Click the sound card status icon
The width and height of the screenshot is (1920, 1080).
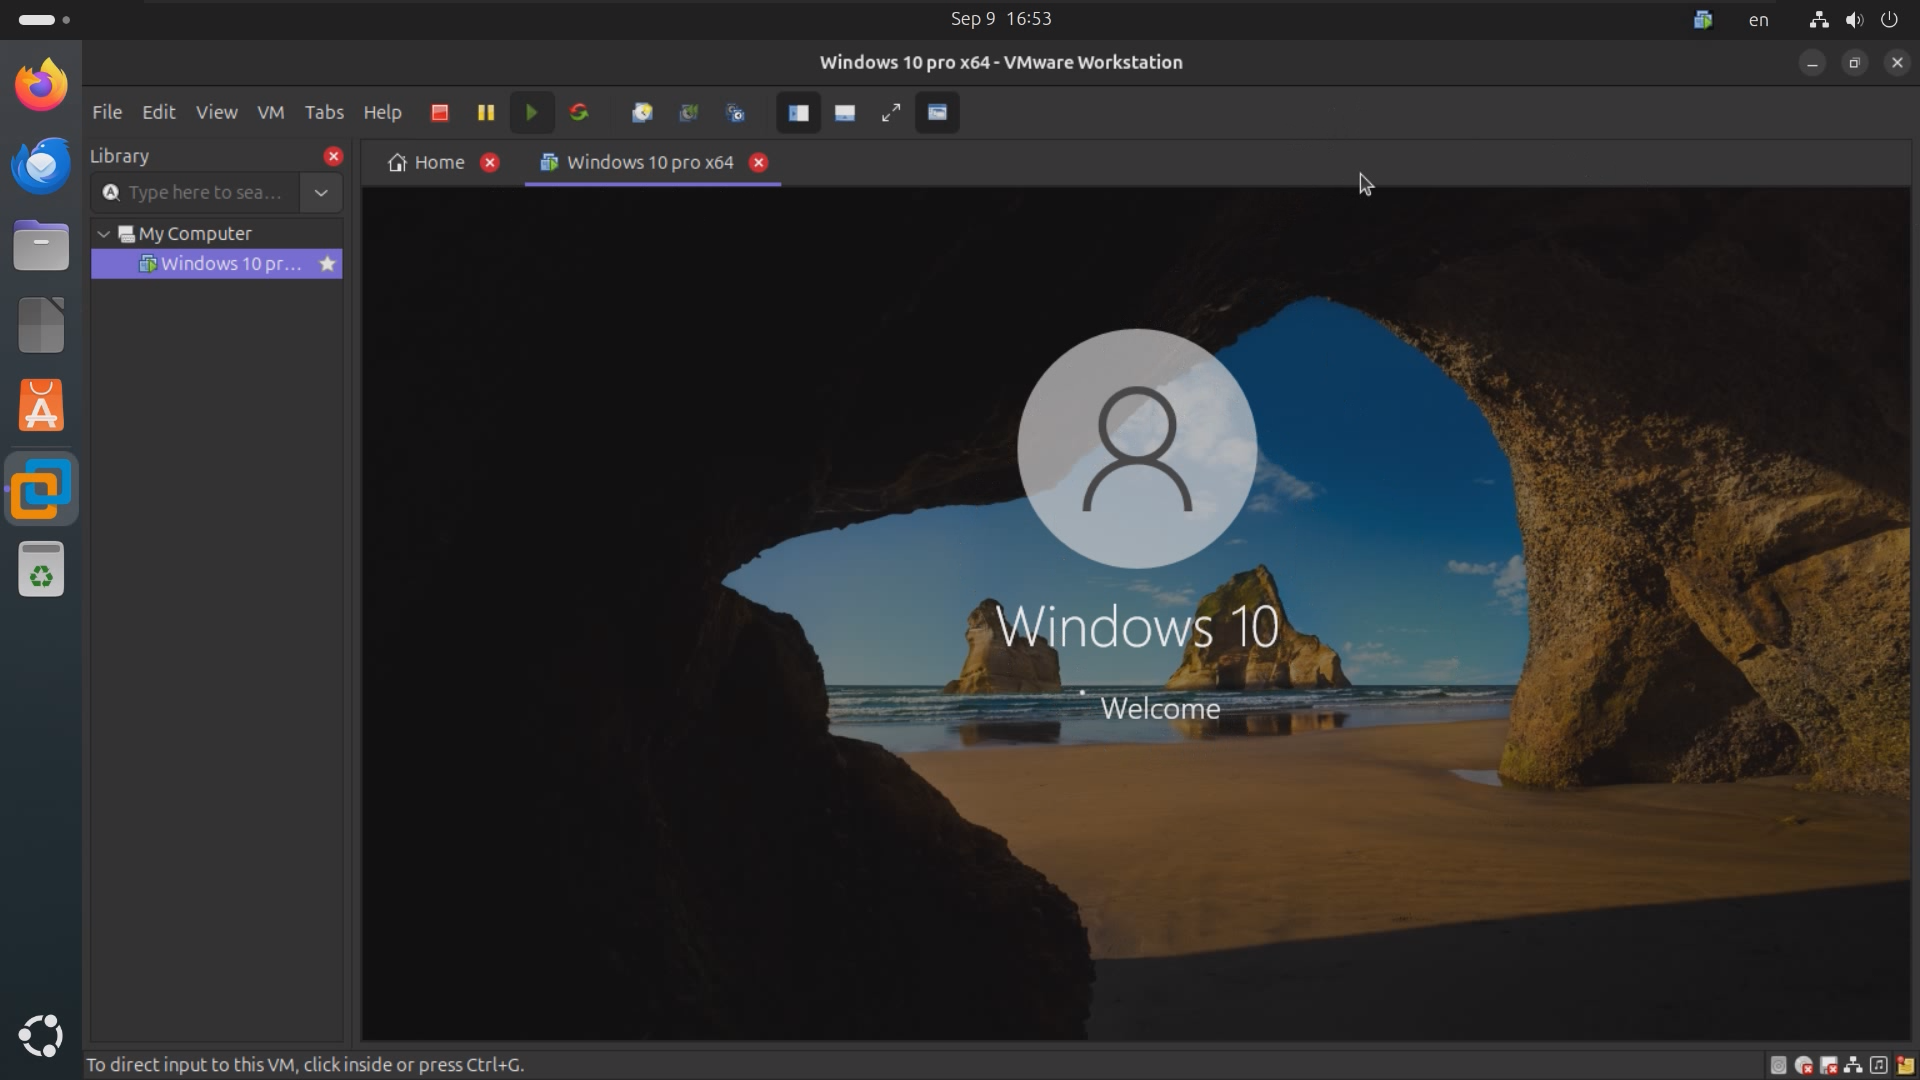[x=1879, y=1065]
